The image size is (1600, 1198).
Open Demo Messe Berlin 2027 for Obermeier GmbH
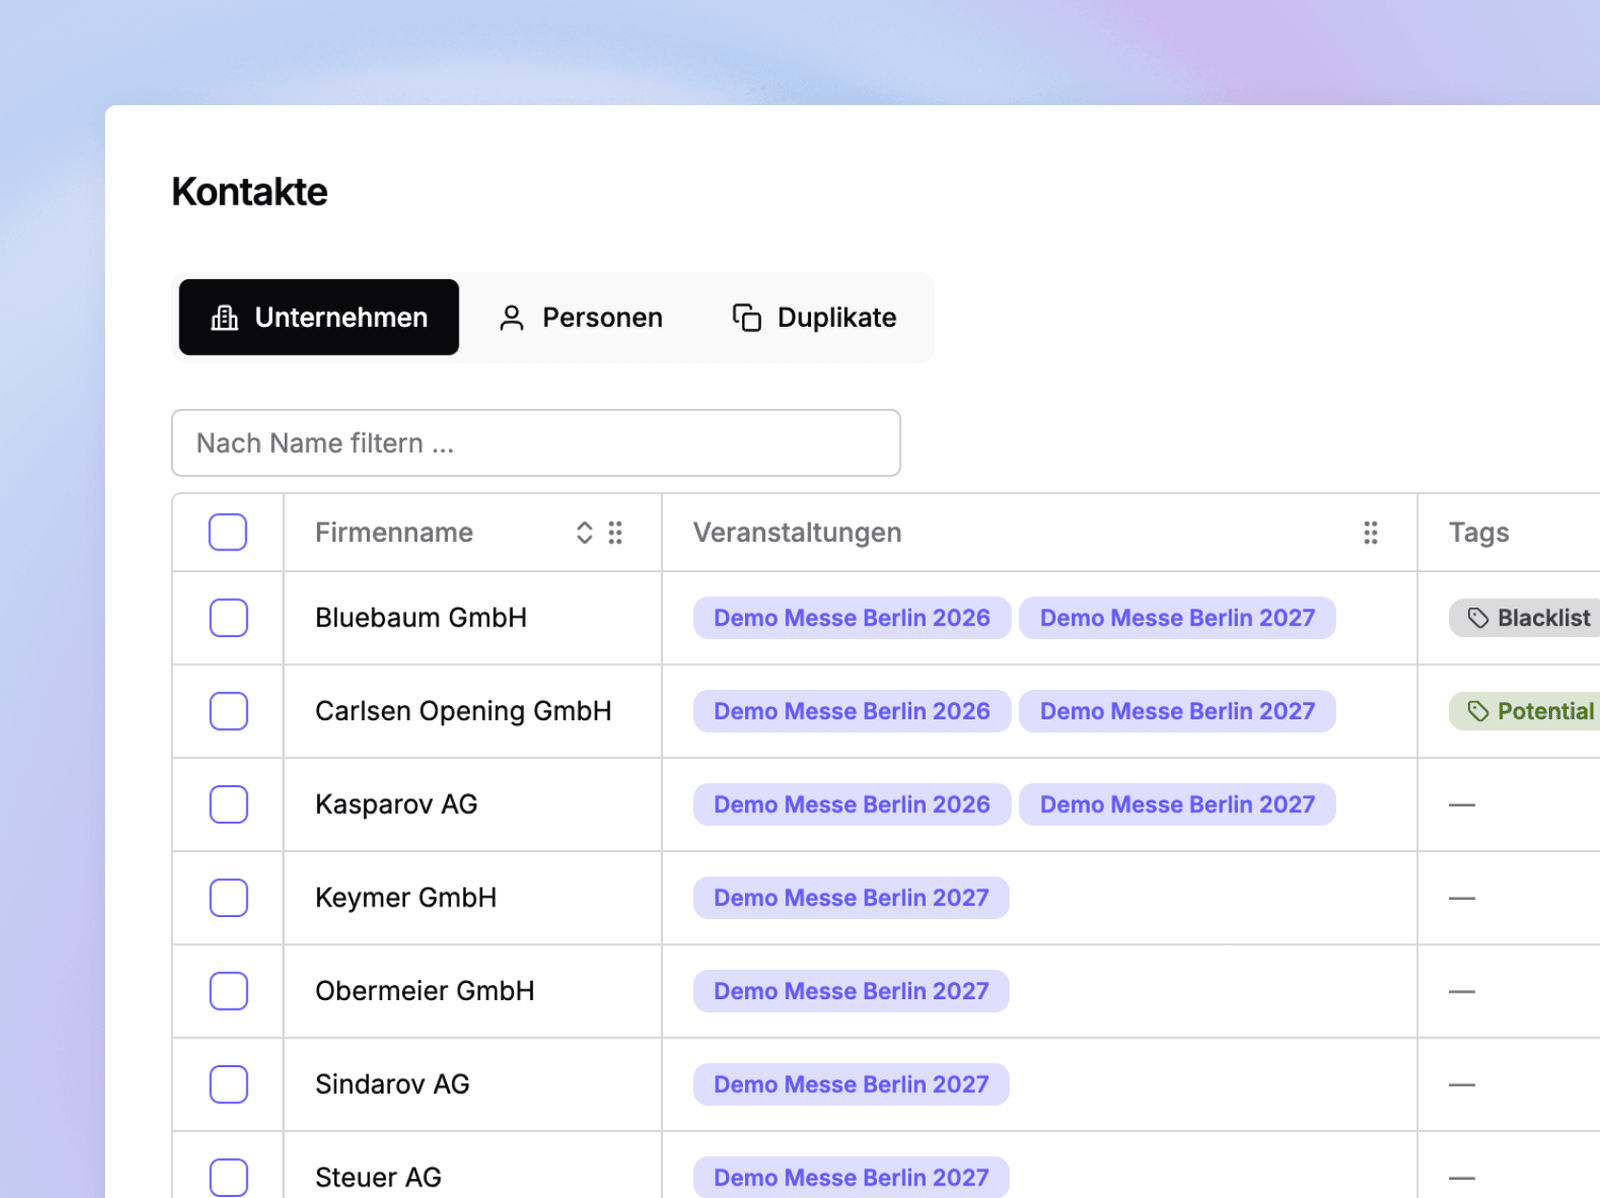851,991
